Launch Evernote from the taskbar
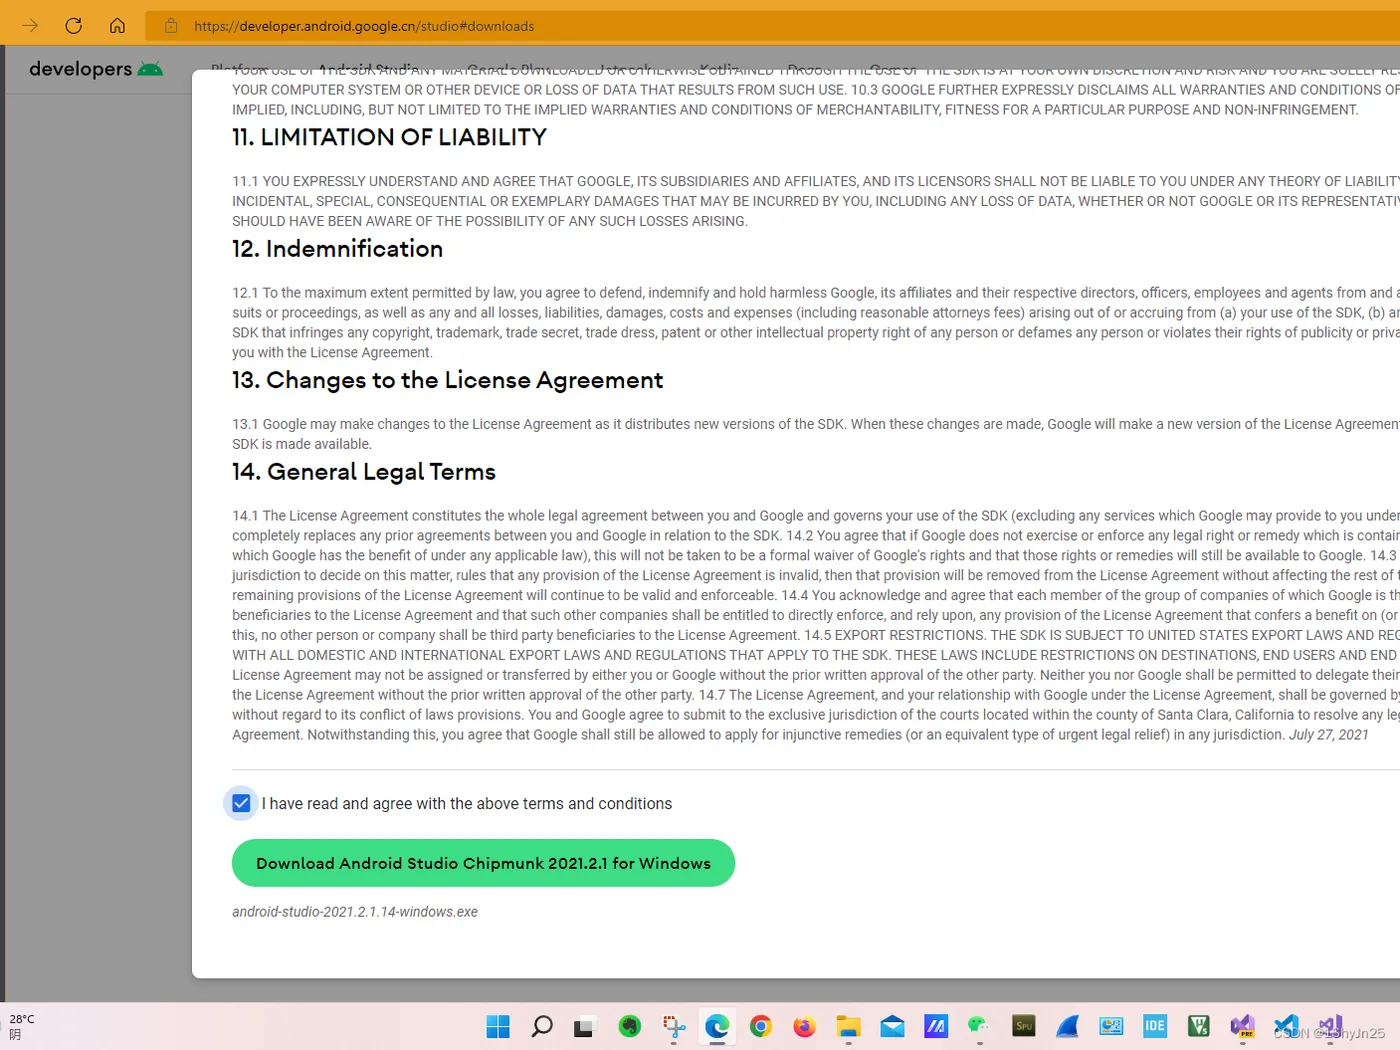The width and height of the screenshot is (1400, 1050). (629, 1026)
